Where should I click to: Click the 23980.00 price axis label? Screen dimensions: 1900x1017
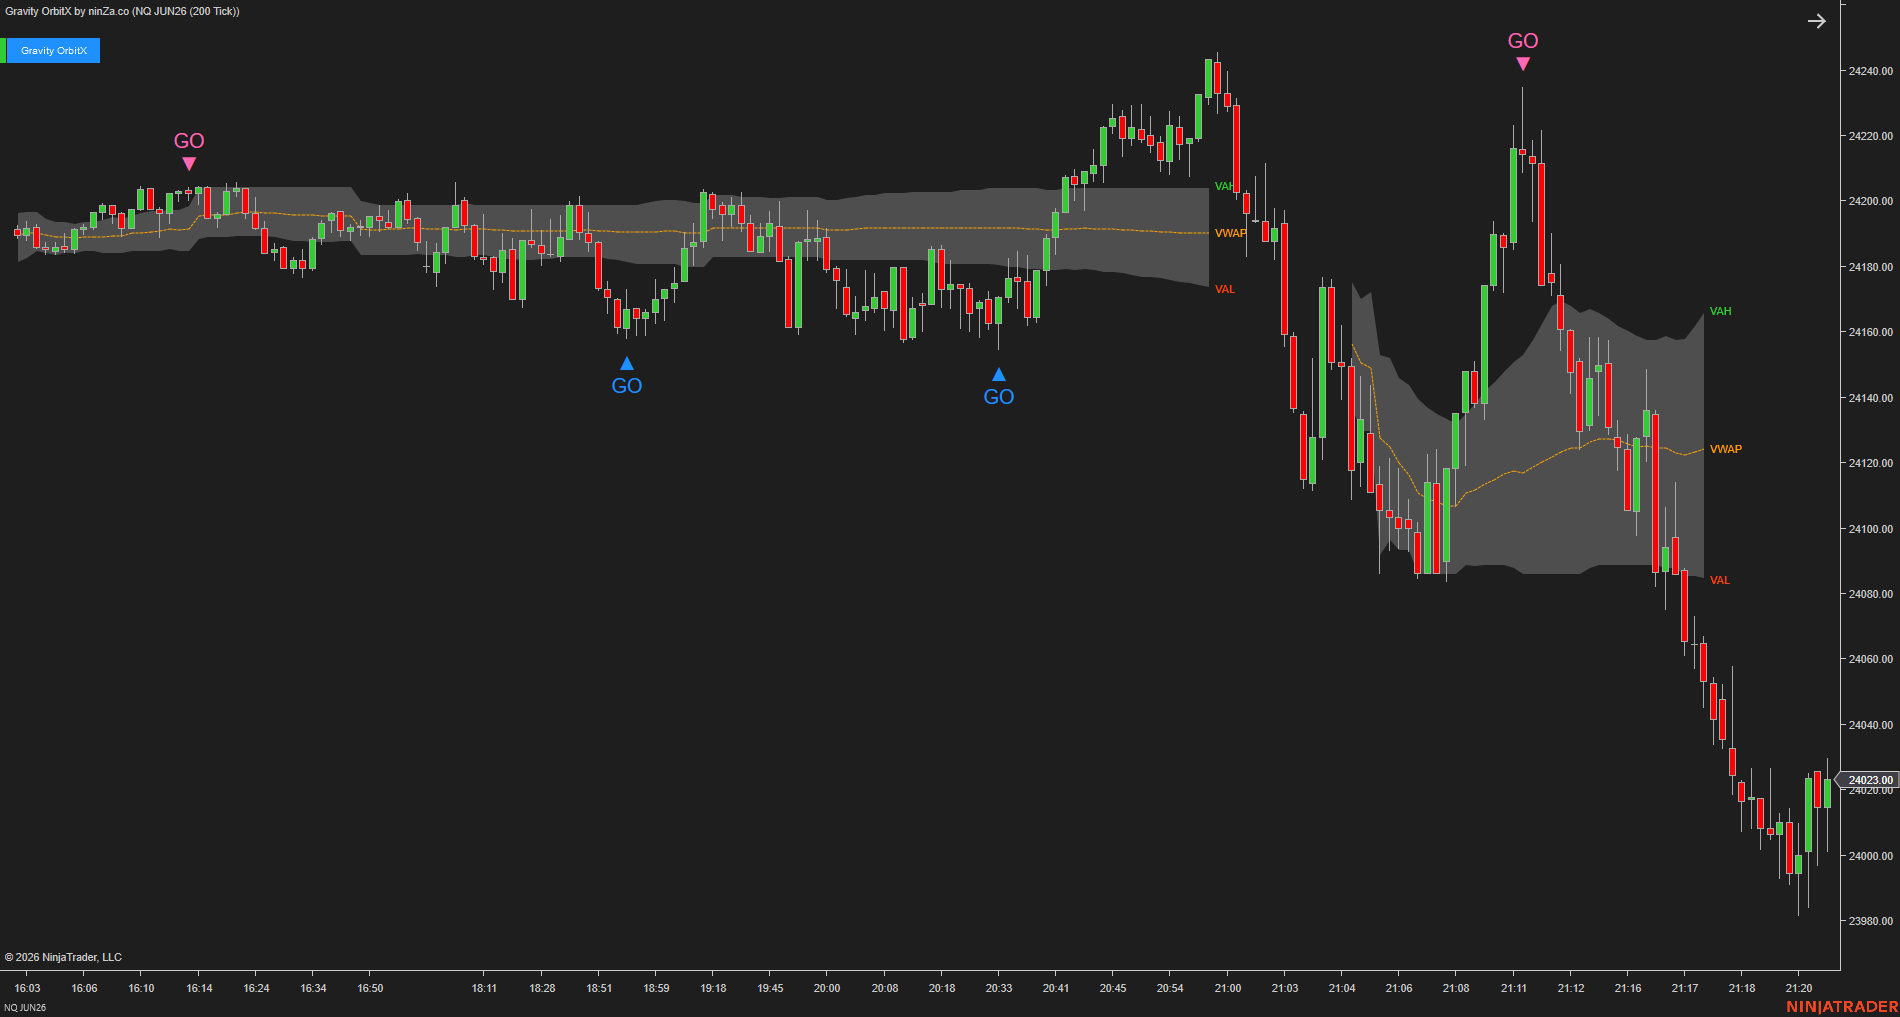pos(1870,921)
